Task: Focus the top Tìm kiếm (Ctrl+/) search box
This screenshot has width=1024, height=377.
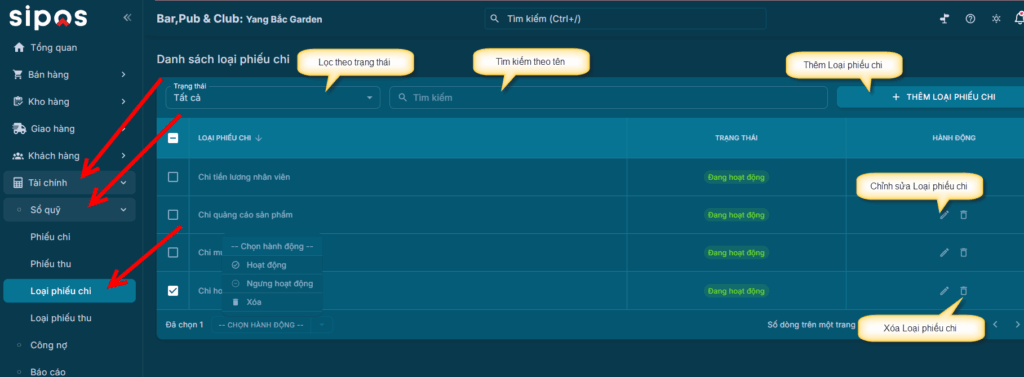Action: pyautogui.click(x=626, y=18)
